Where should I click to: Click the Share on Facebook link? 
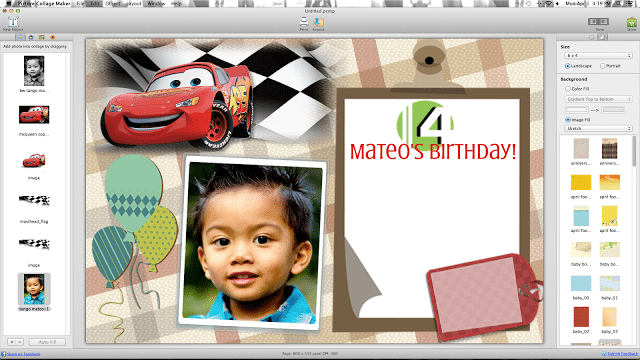click(x=23, y=354)
